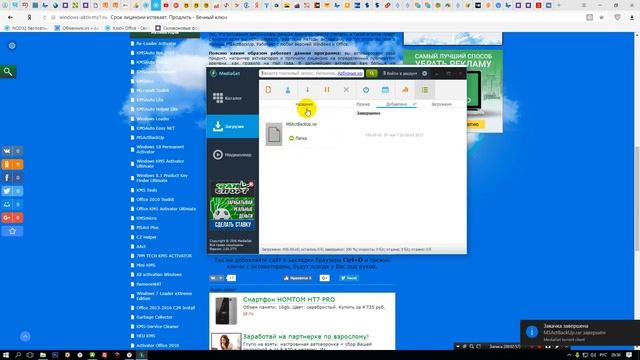Sort downloads by the Добавлено column
The height and width of the screenshot is (360, 640).
[396, 104]
